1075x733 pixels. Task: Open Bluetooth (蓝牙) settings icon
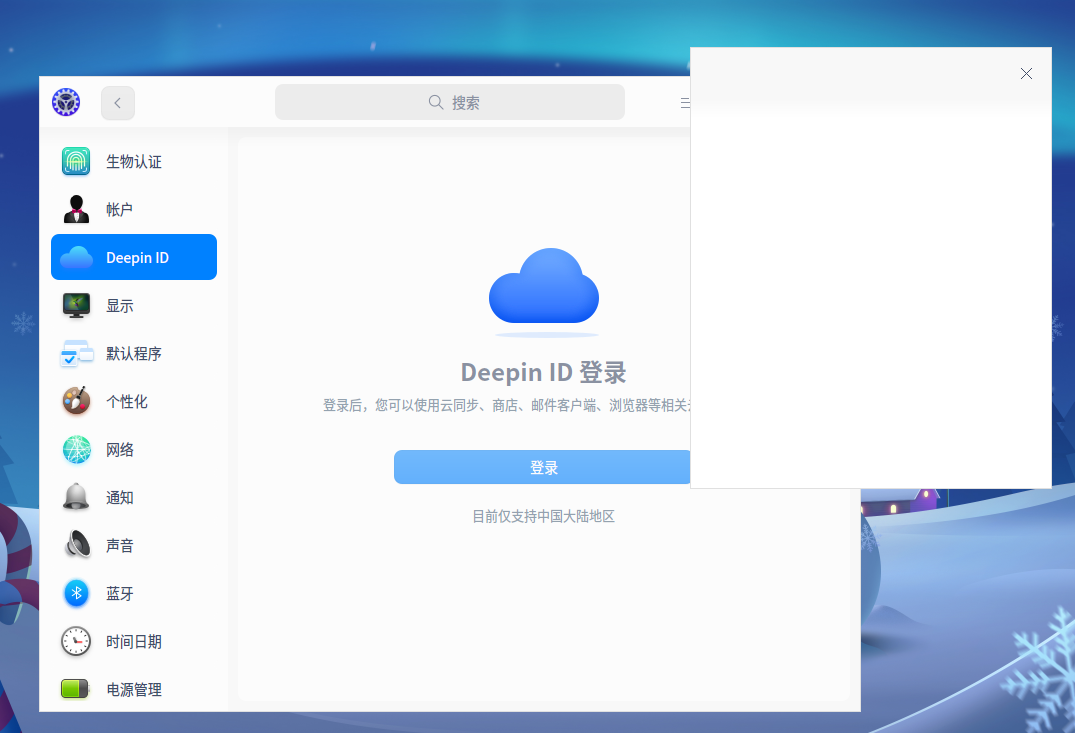tap(75, 593)
